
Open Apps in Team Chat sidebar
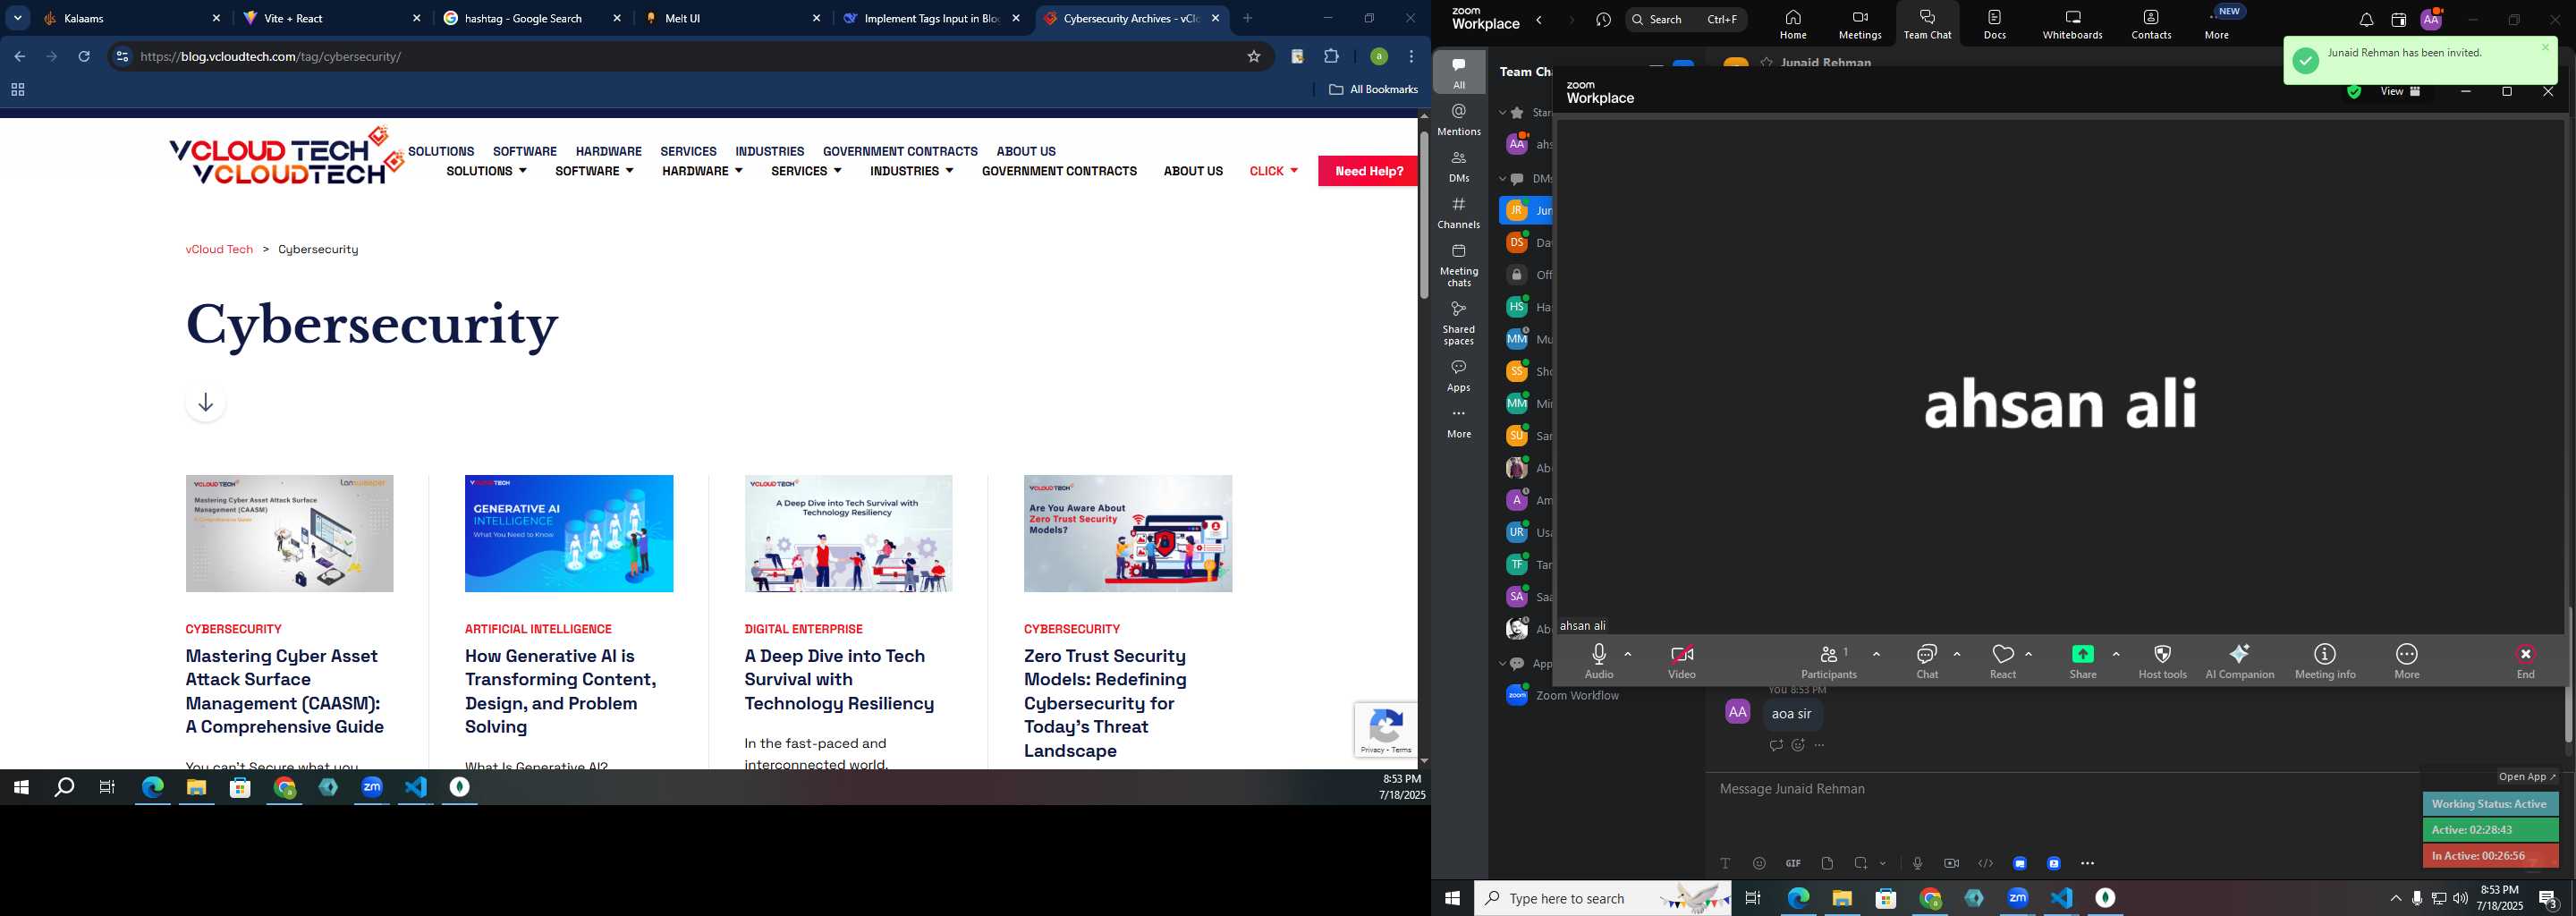click(x=1459, y=376)
